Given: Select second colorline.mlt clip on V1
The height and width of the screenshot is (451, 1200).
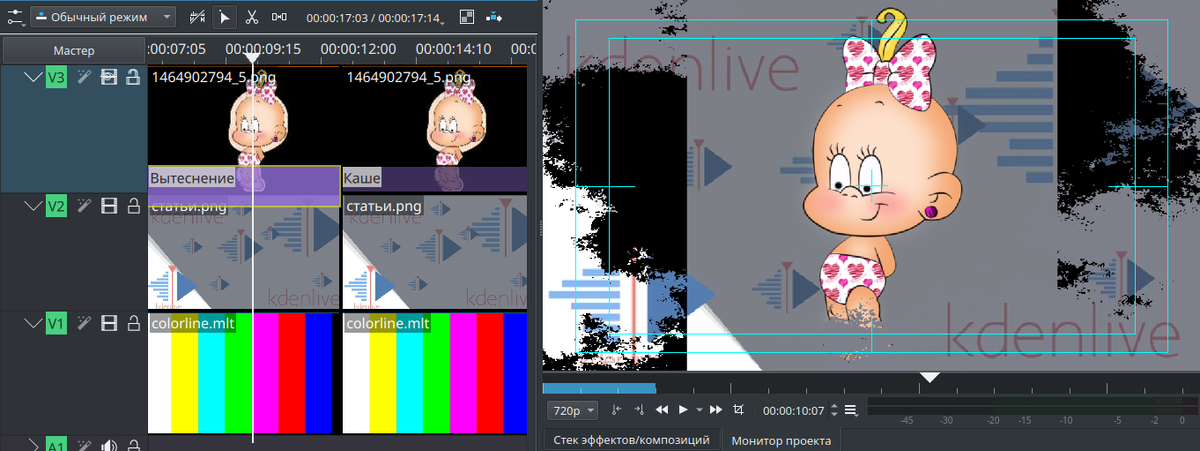Looking at the screenshot, I should (435, 374).
